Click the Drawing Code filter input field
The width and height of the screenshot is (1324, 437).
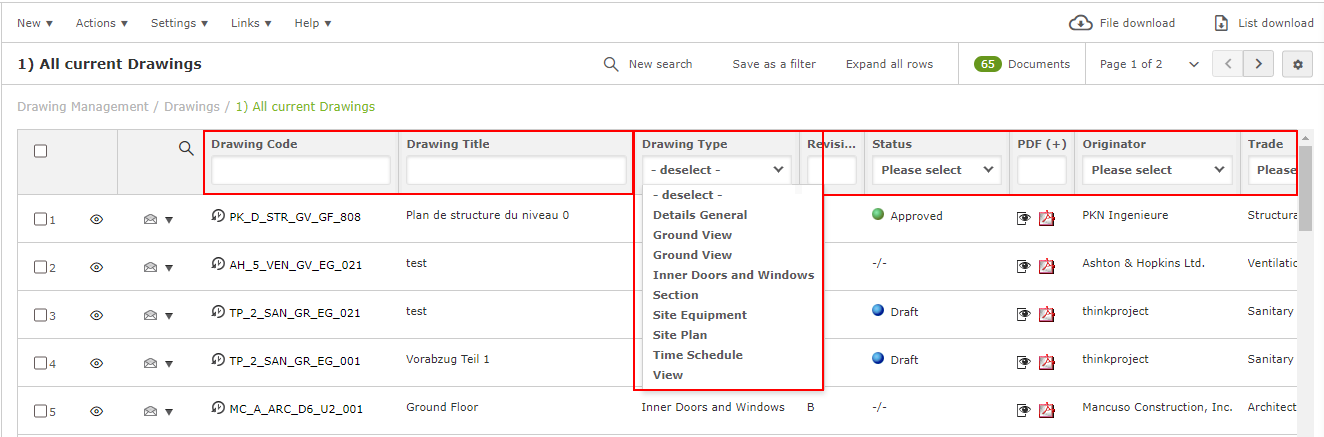pyautogui.click(x=301, y=171)
